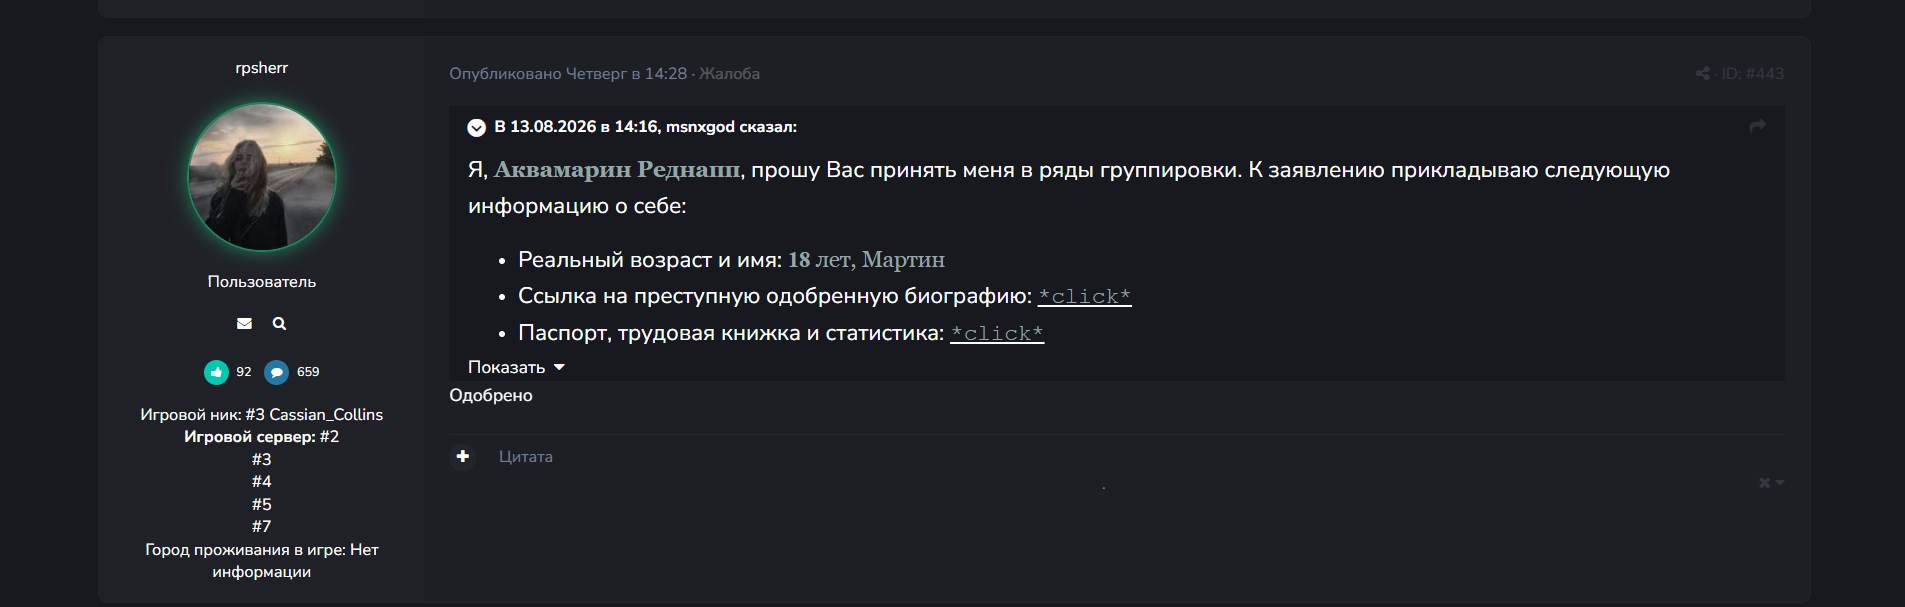Click the post ID: #443 link
Viewport: 1905px width, 607px height.
1752,73
